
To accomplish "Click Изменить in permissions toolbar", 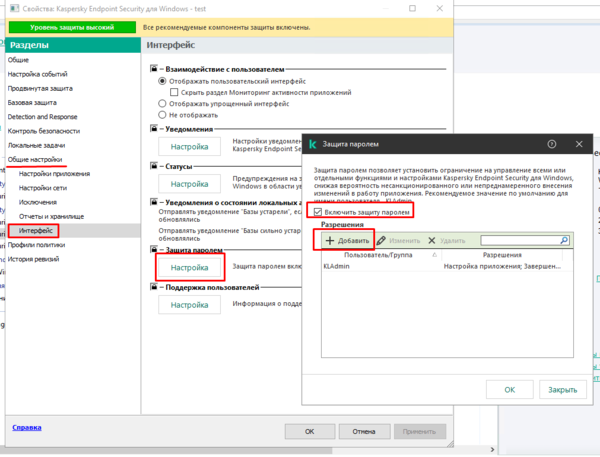I will pyautogui.click(x=398, y=240).
